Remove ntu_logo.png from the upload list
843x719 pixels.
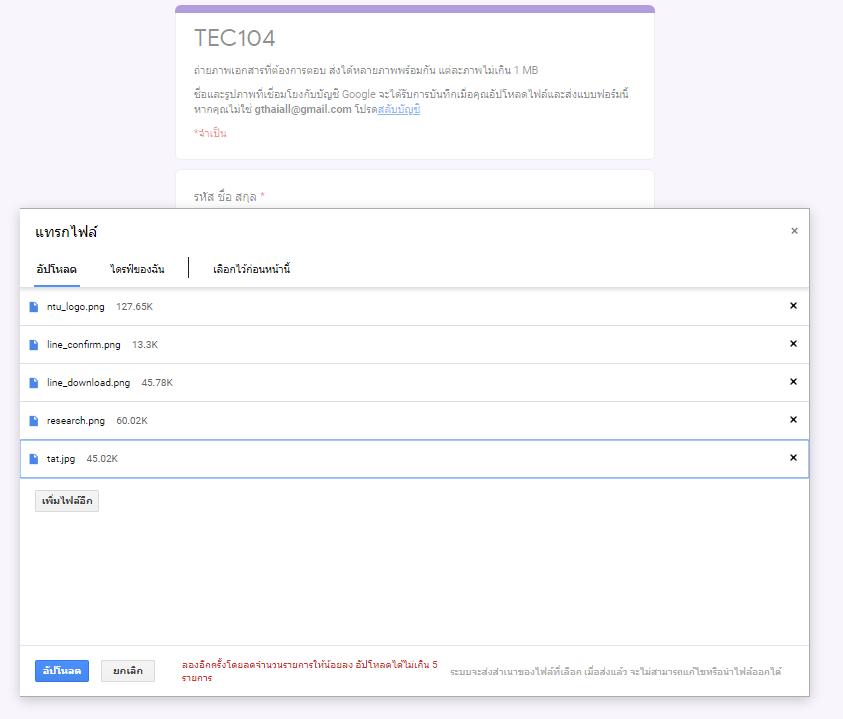coord(793,306)
